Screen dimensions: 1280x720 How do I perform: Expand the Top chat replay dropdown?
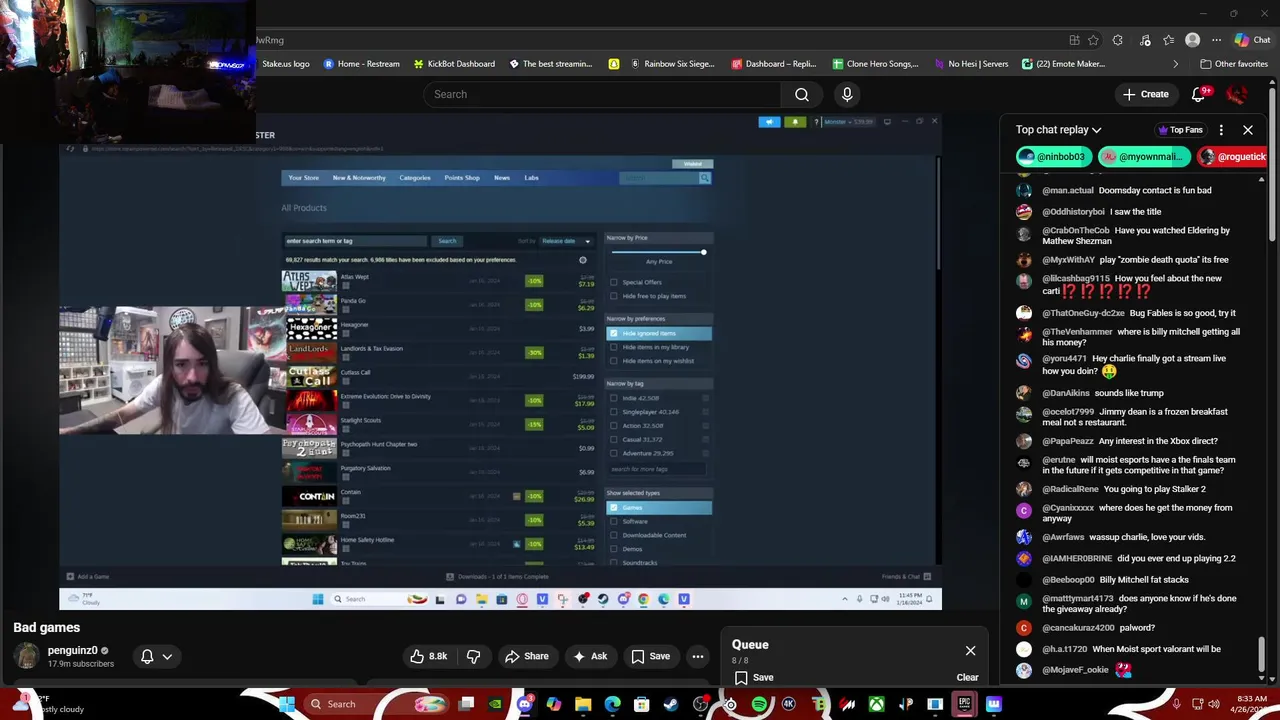[x=1058, y=130]
